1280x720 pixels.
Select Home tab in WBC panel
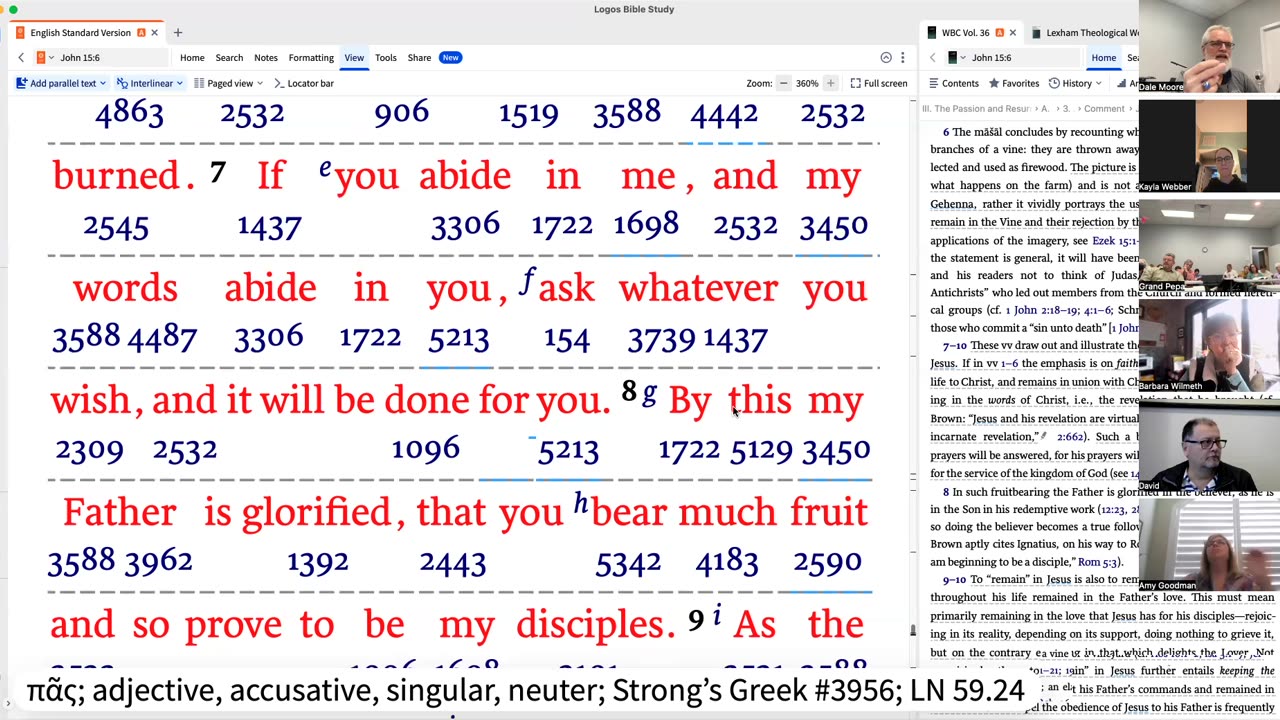point(1104,58)
